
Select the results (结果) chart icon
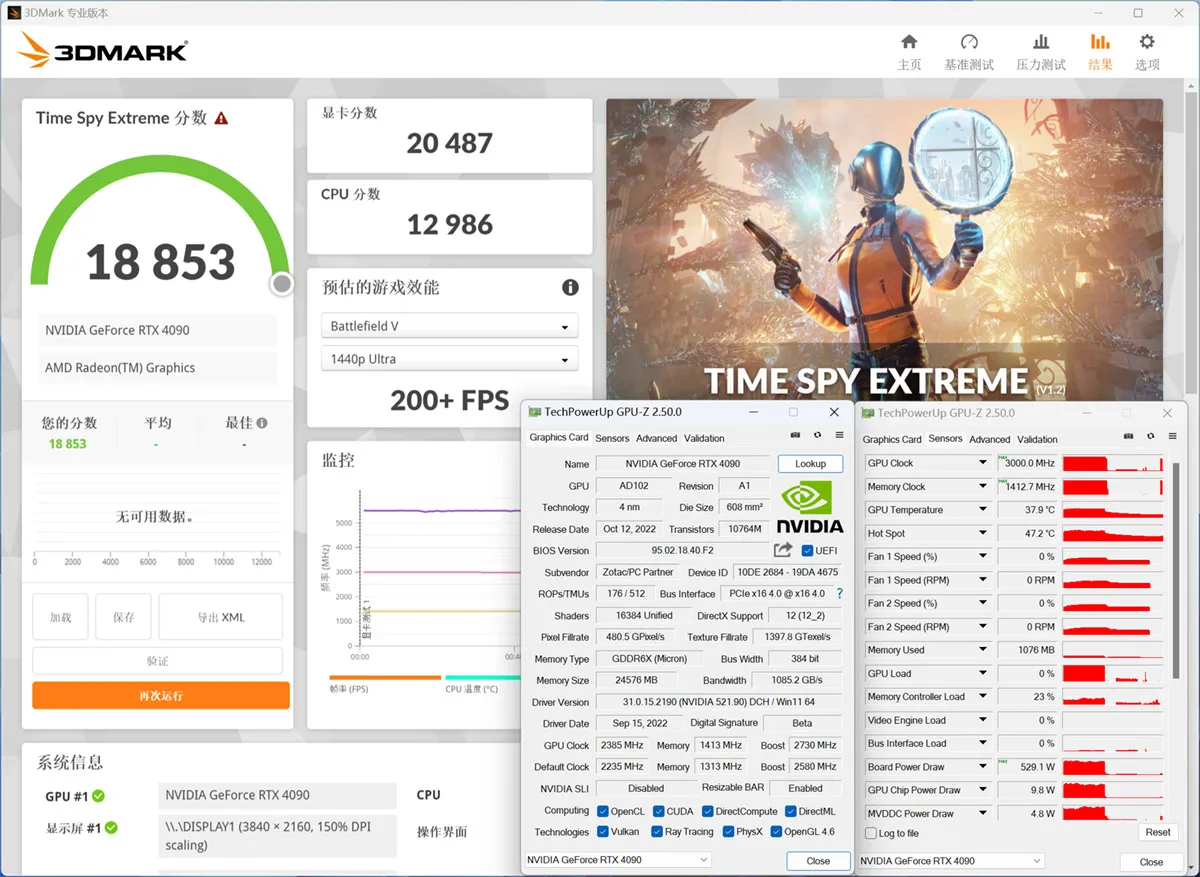pyautogui.click(x=1100, y=42)
